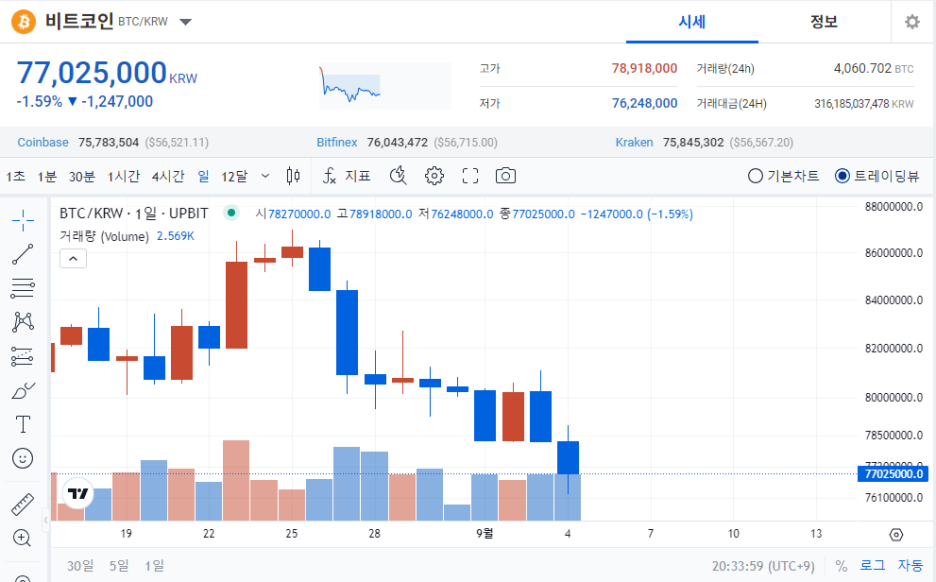The width and height of the screenshot is (936, 582).
Task: Set range to 30일
Action: click(x=80, y=565)
